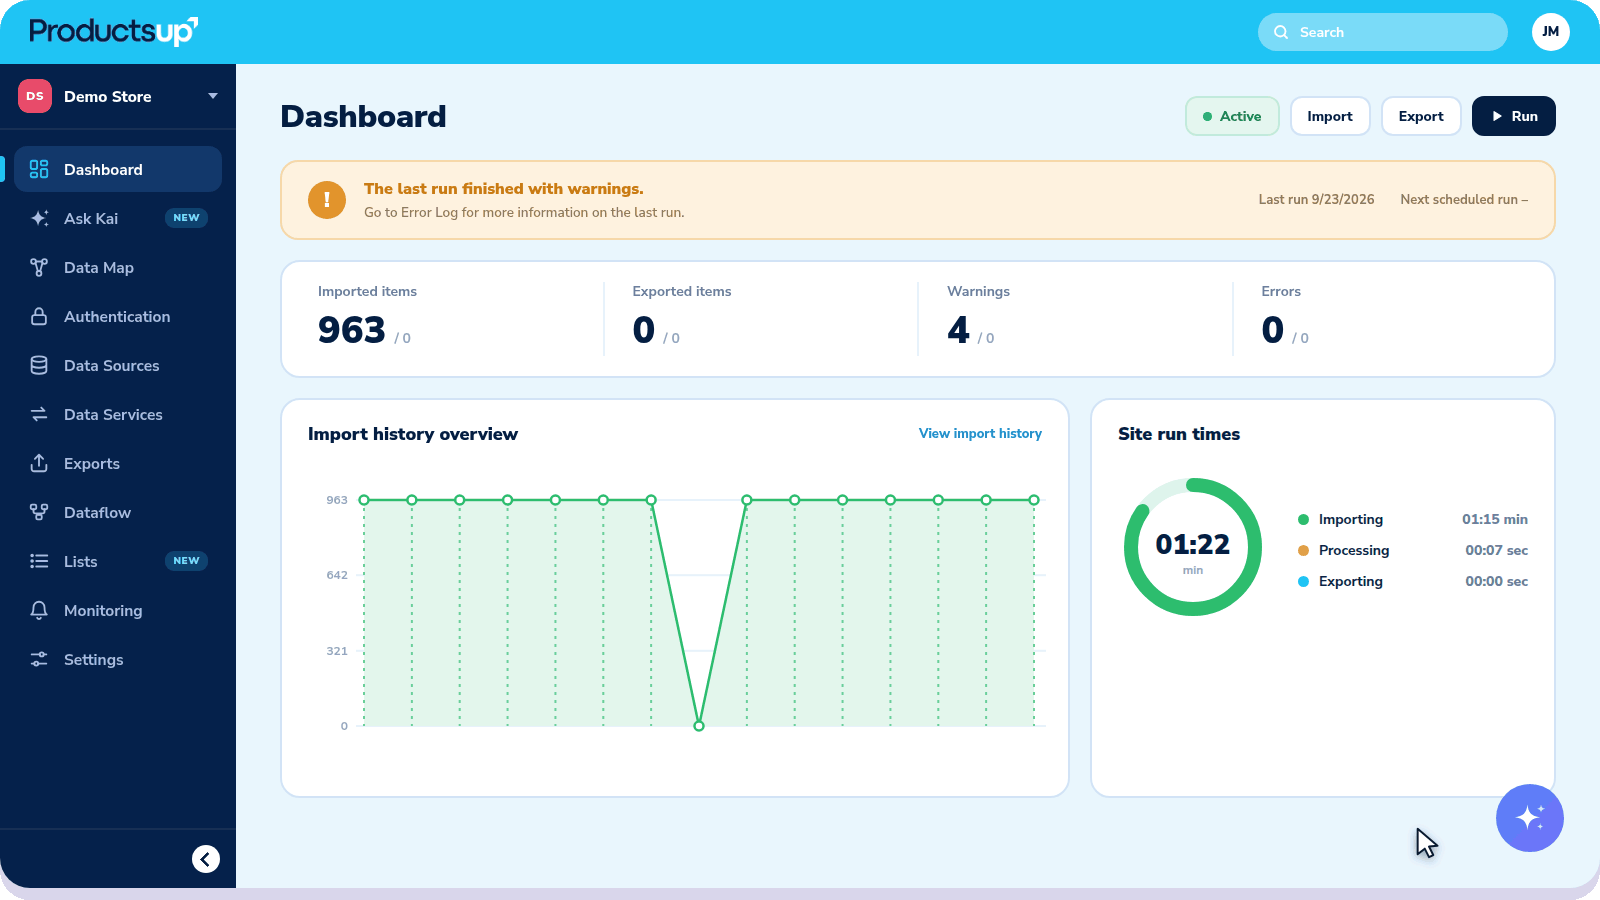The height and width of the screenshot is (900, 1600).
Task: Click the Lists icon in sidebar
Action: pyautogui.click(x=39, y=561)
